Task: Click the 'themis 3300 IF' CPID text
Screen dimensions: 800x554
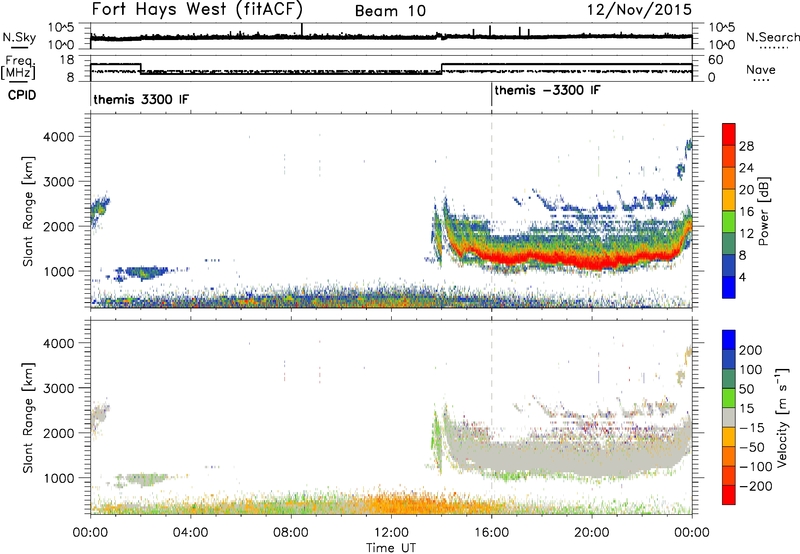Action: point(141,99)
